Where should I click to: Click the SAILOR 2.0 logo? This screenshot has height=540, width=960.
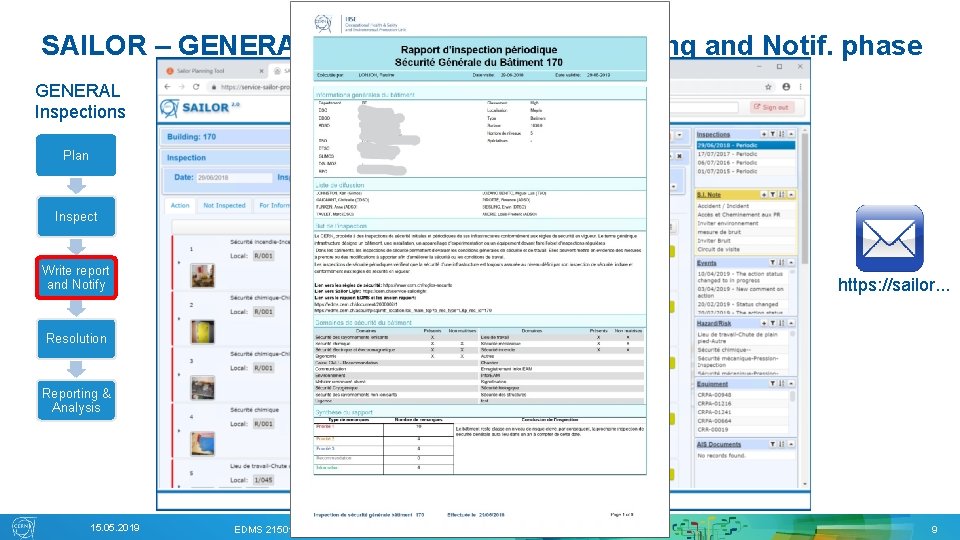pyautogui.click(x=200, y=108)
